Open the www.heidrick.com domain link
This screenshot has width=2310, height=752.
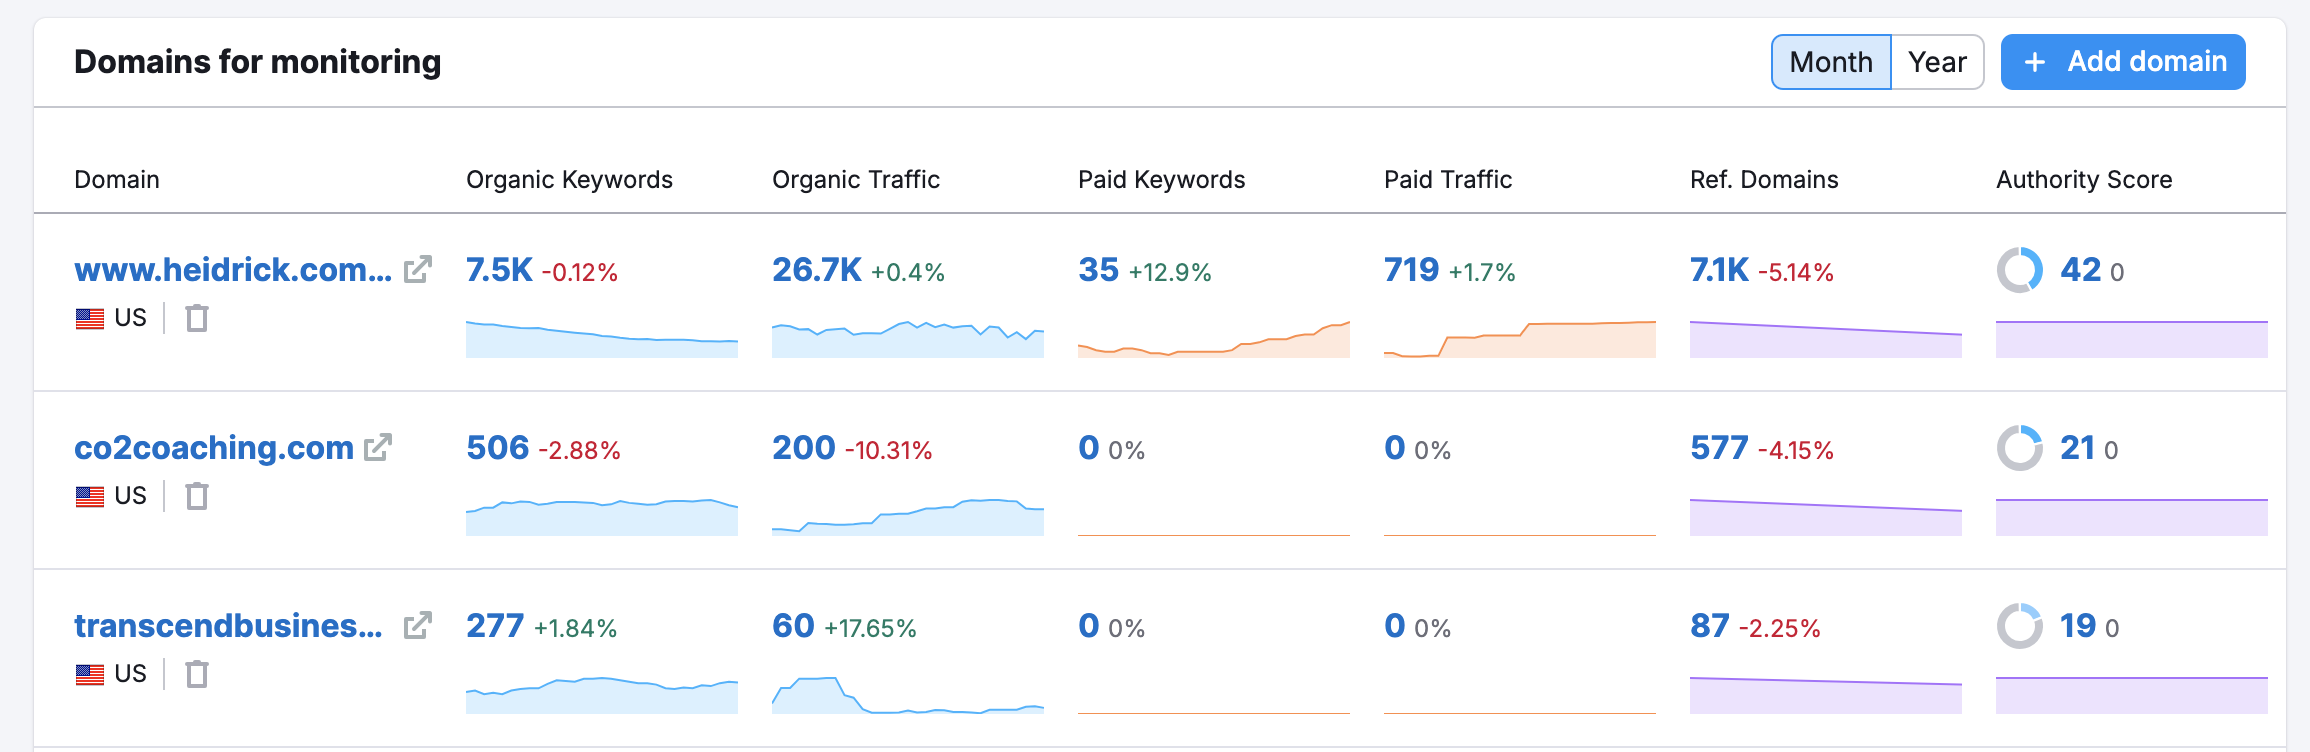click(232, 270)
